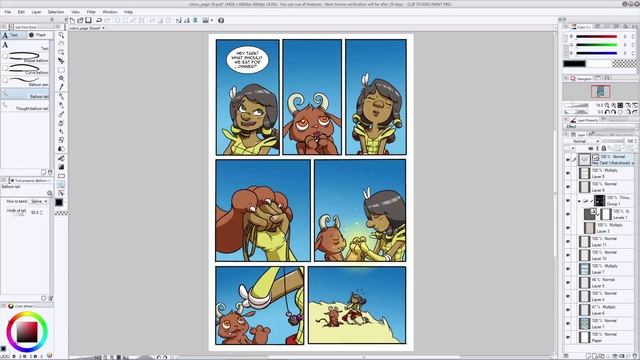The height and width of the screenshot is (360, 640).
Task: Click the green G color slider
Action: 596,44
